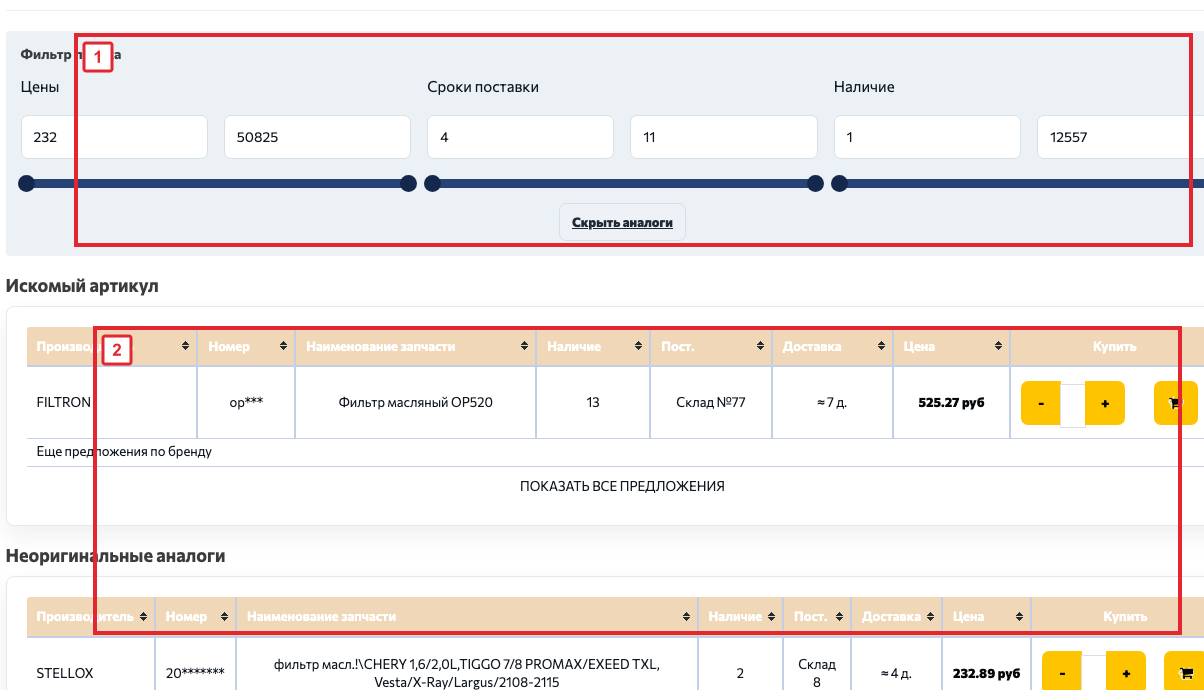Focus the maximum delivery days field 11
Viewport: 1204px width, 690px height.
pos(723,137)
